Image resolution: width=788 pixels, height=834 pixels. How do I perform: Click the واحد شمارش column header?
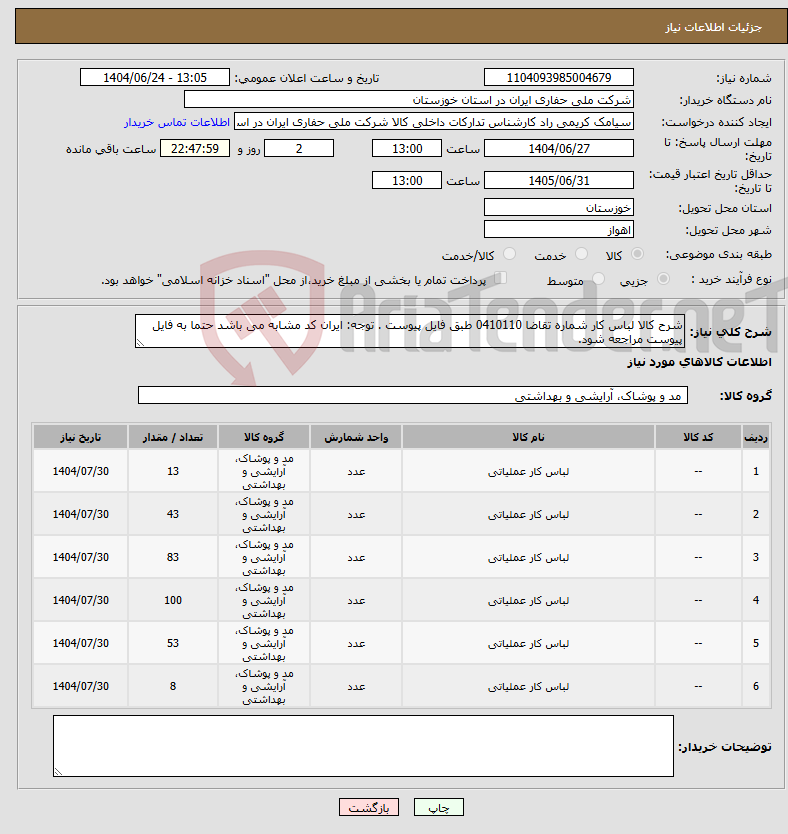click(356, 437)
